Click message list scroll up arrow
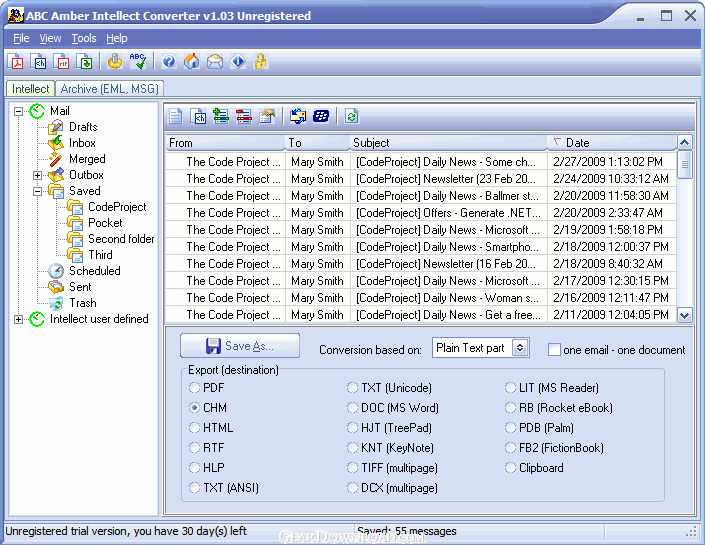This screenshot has width=705, height=545. click(x=684, y=143)
